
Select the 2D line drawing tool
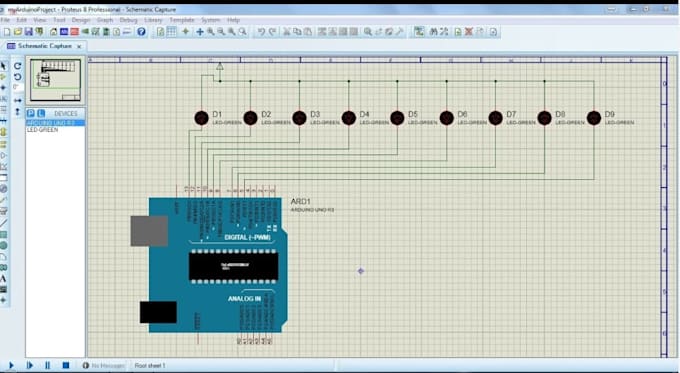click(3, 223)
